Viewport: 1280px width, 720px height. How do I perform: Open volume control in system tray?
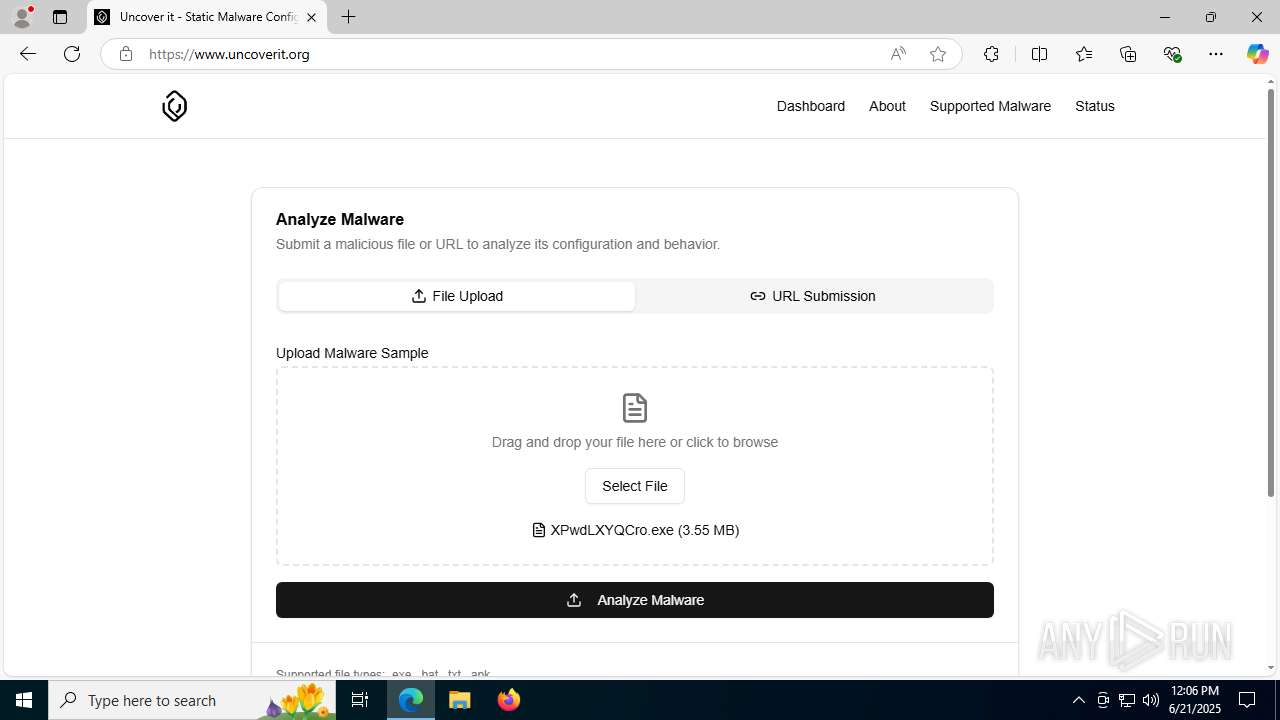click(x=1151, y=700)
